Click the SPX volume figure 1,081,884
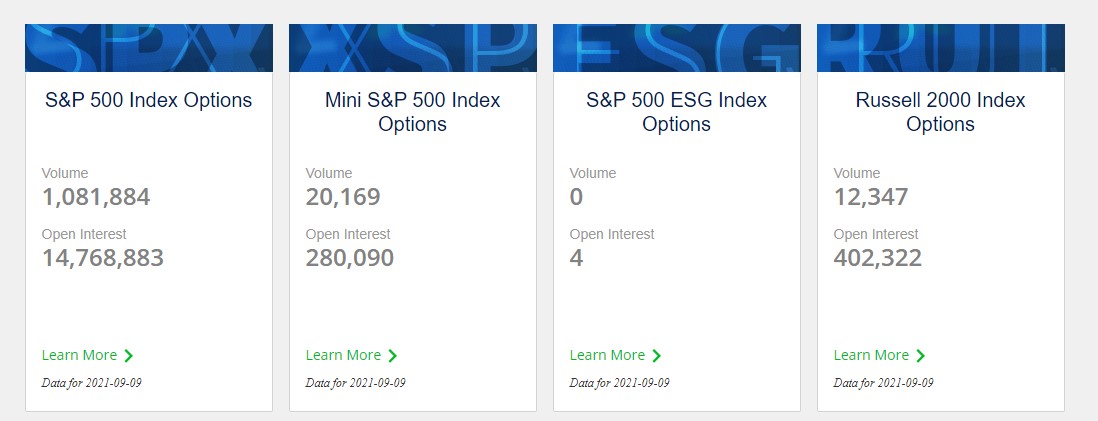Image resolution: width=1098 pixels, height=421 pixels. [96, 197]
